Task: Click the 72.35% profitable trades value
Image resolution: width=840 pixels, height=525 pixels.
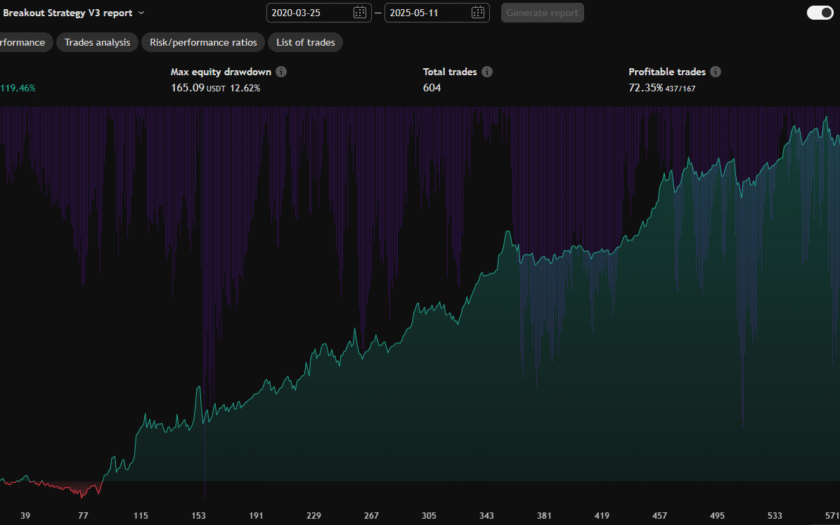Action: [646, 88]
